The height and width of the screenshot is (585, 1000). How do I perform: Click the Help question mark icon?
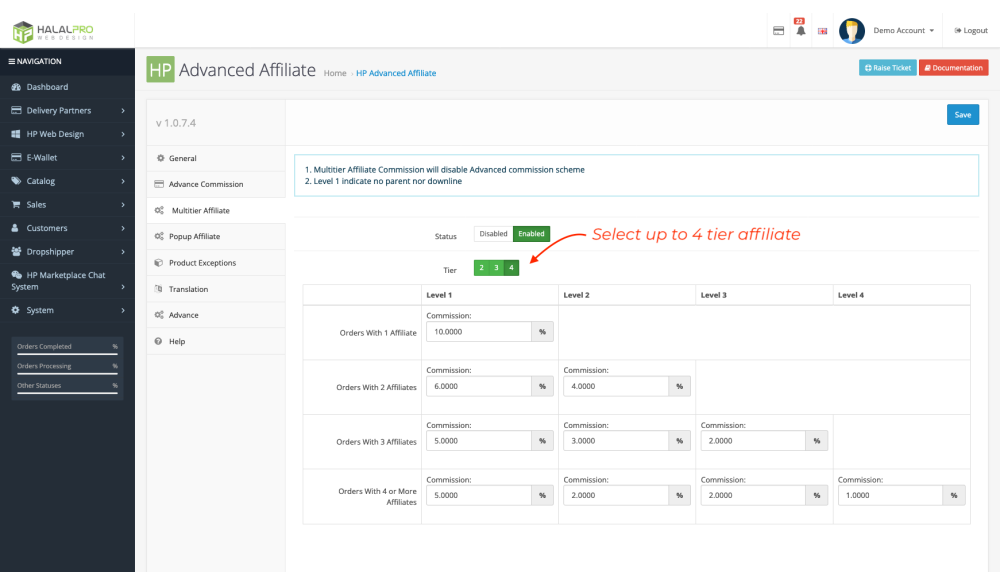click(159, 342)
